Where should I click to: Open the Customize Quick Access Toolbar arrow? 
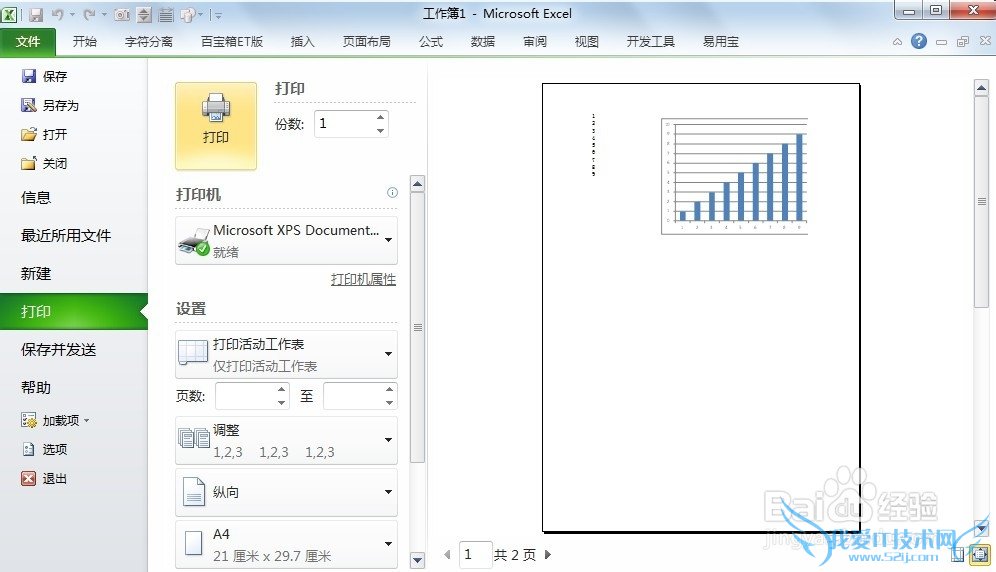point(218,15)
